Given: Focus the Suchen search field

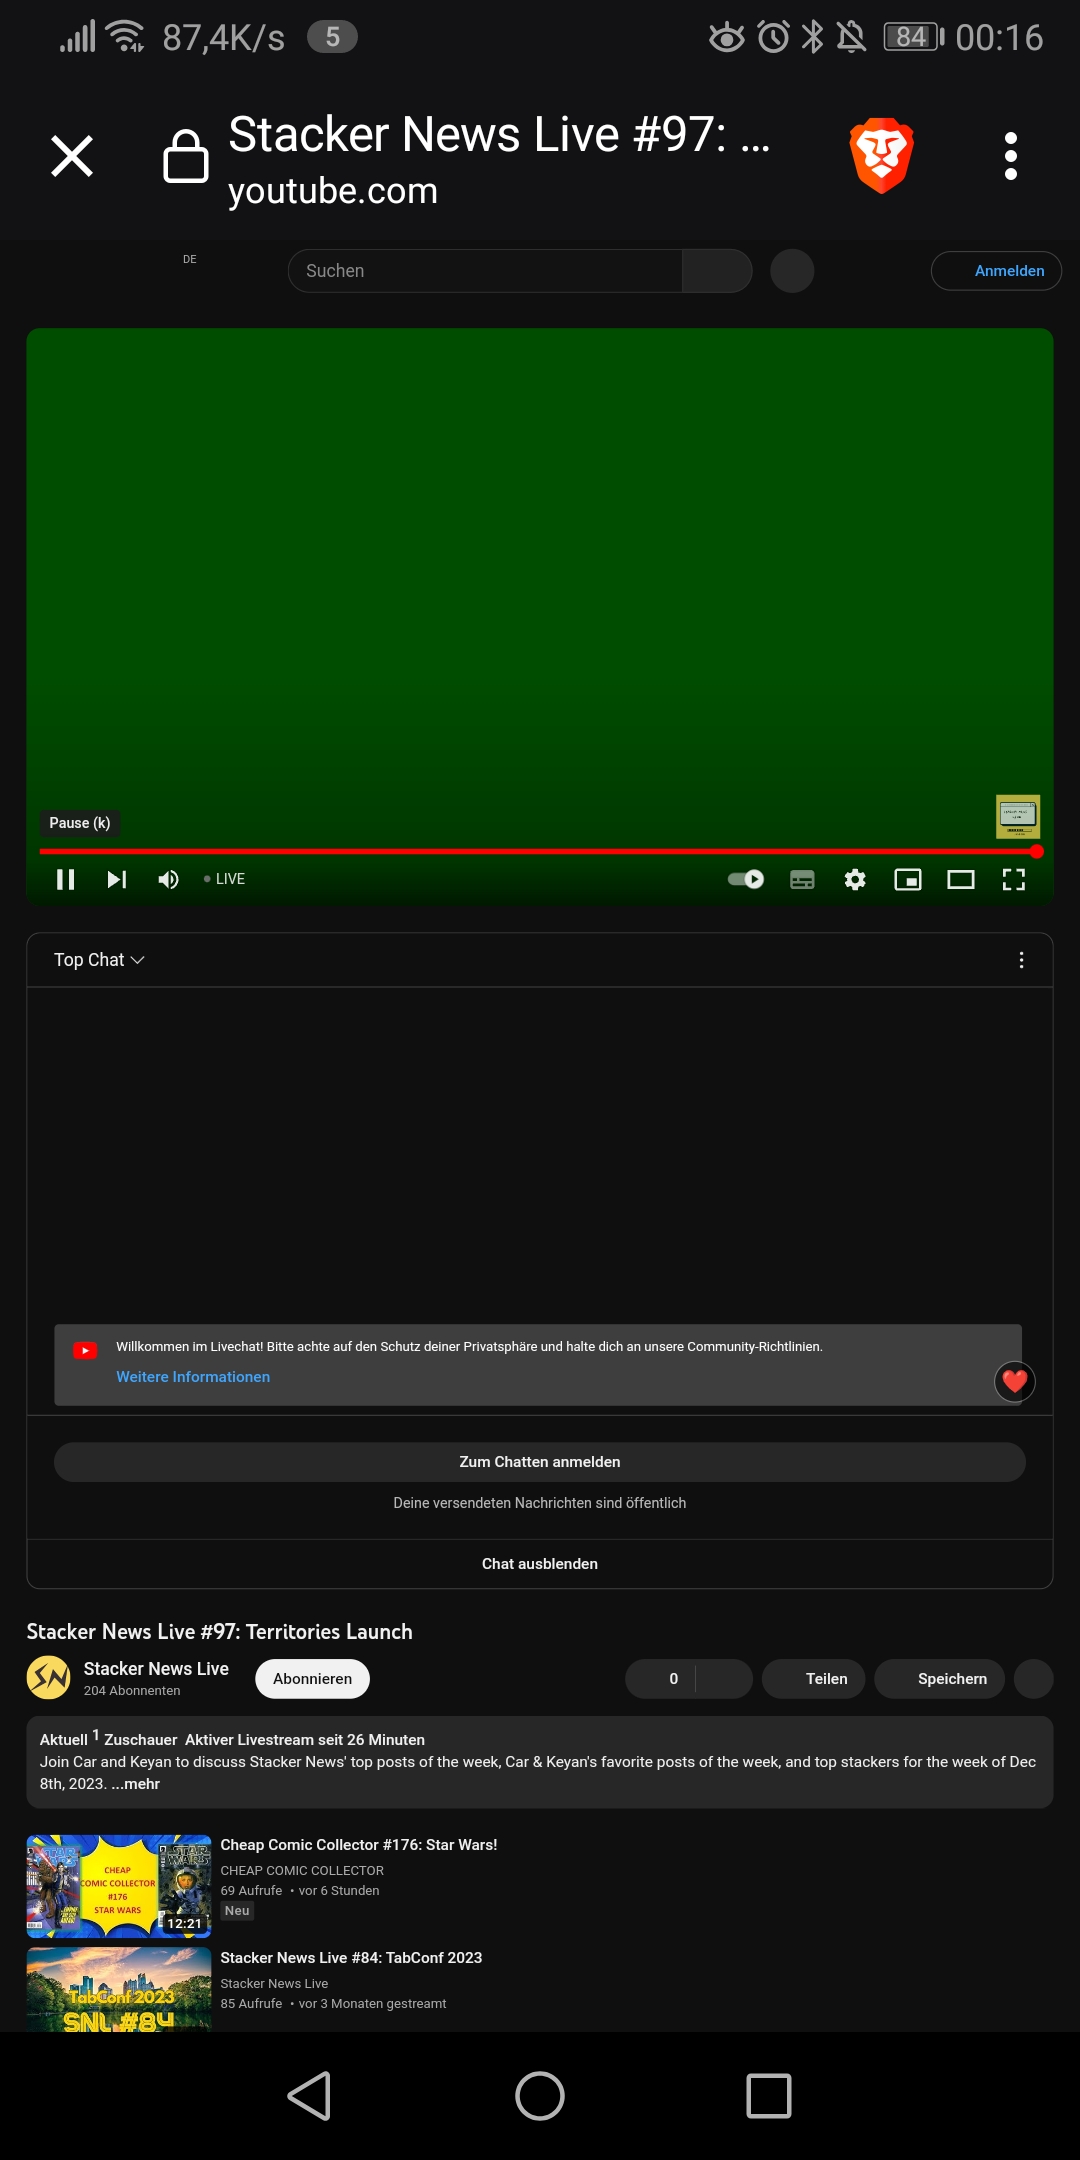Looking at the screenshot, I should [x=485, y=271].
